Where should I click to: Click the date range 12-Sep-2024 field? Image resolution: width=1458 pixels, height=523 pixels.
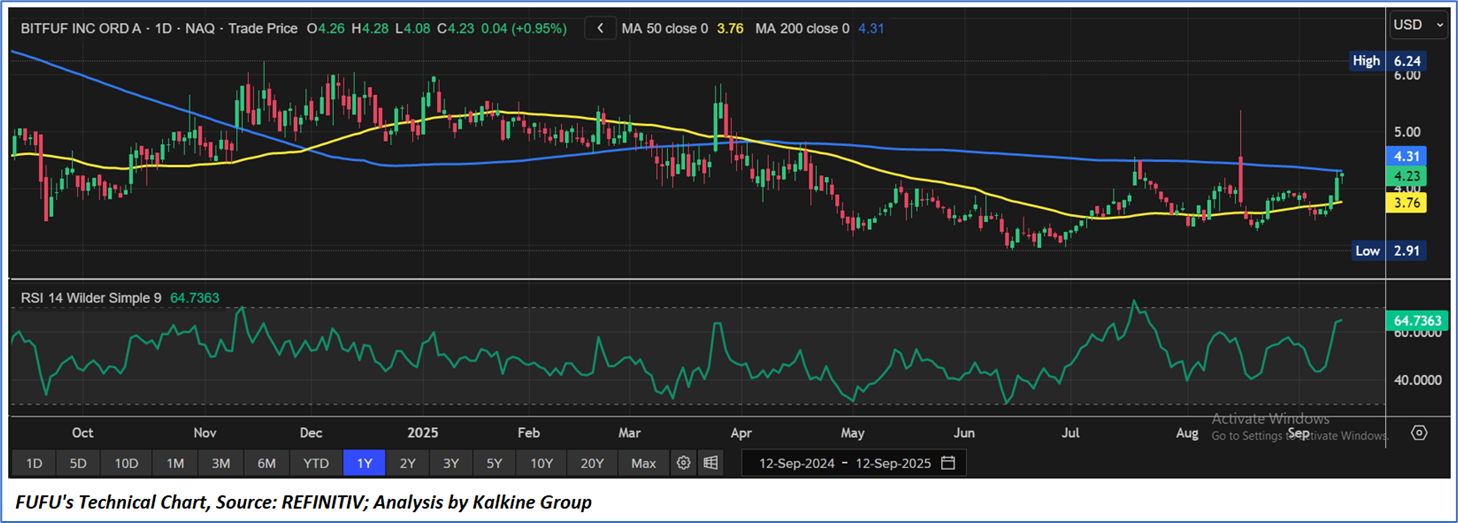click(797, 463)
